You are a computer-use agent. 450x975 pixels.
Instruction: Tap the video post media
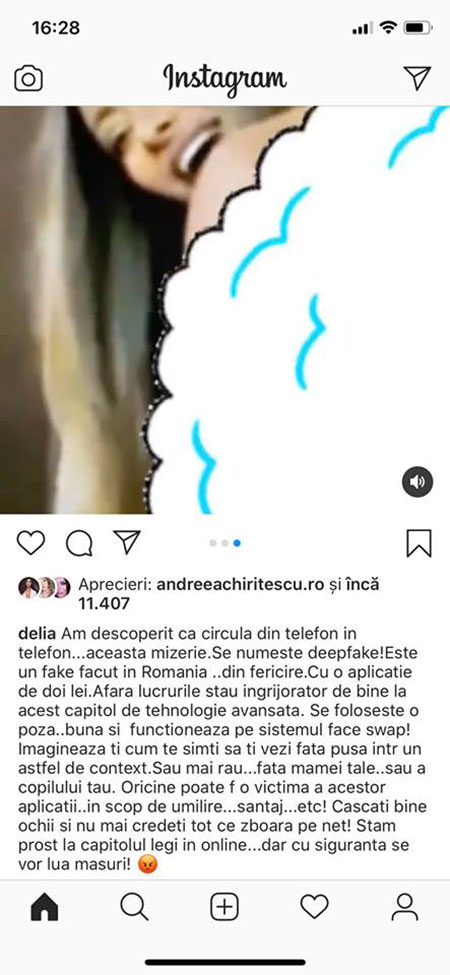point(225,310)
